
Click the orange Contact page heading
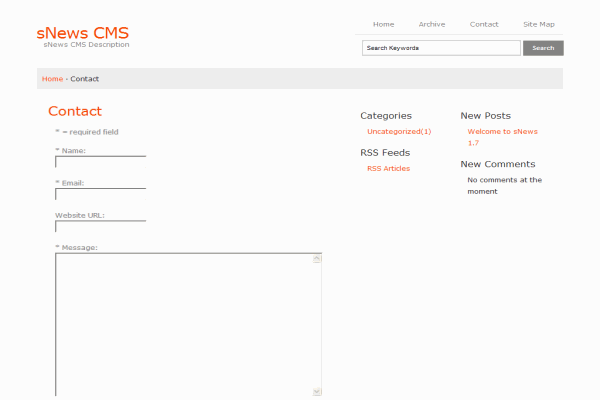click(x=75, y=111)
